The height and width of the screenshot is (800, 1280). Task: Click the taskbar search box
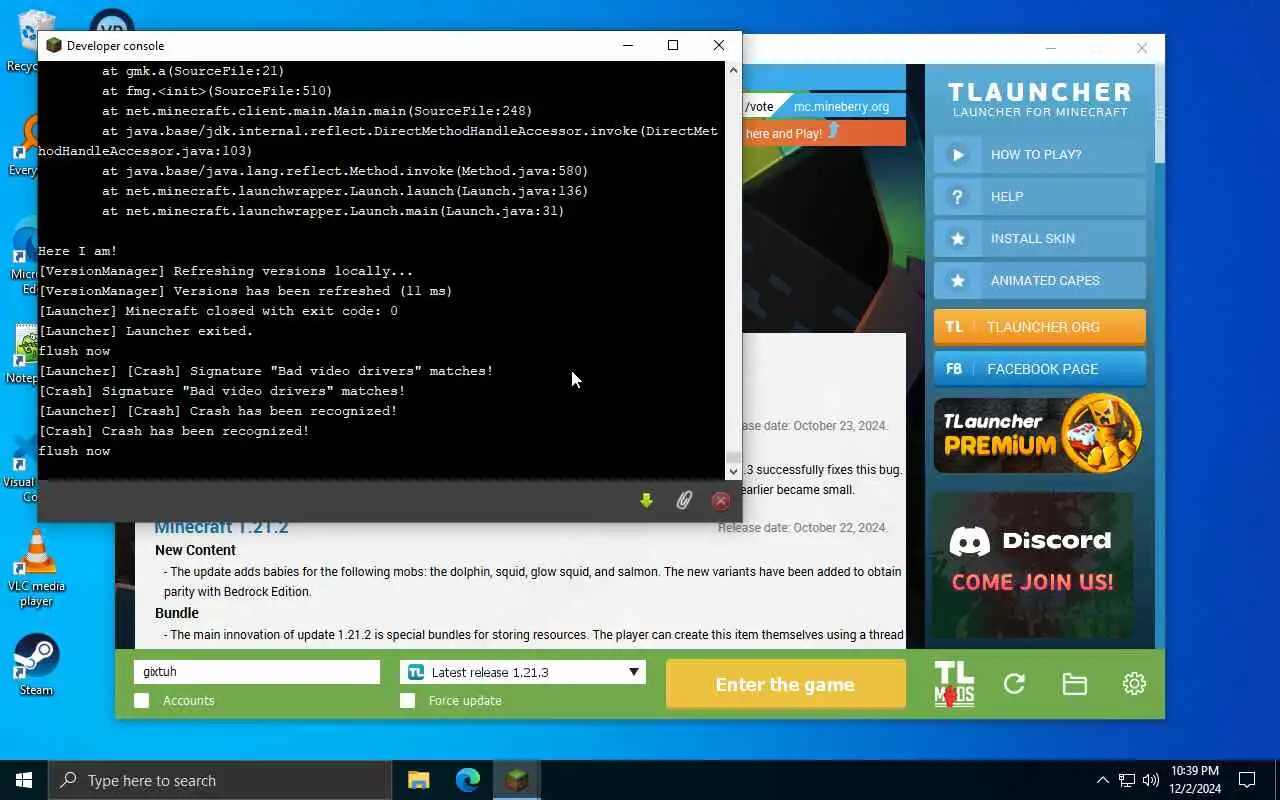(220, 780)
